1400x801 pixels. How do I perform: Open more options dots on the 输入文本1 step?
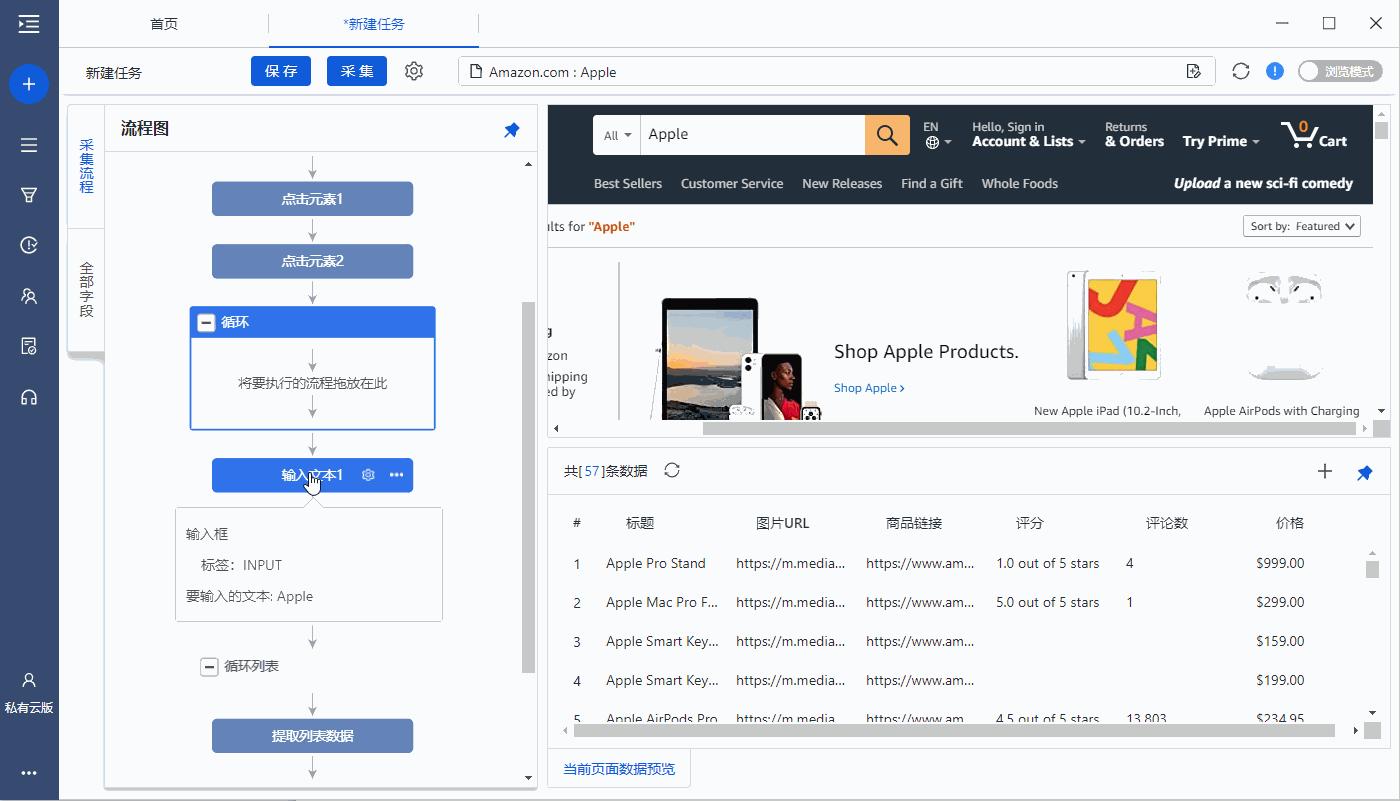397,475
